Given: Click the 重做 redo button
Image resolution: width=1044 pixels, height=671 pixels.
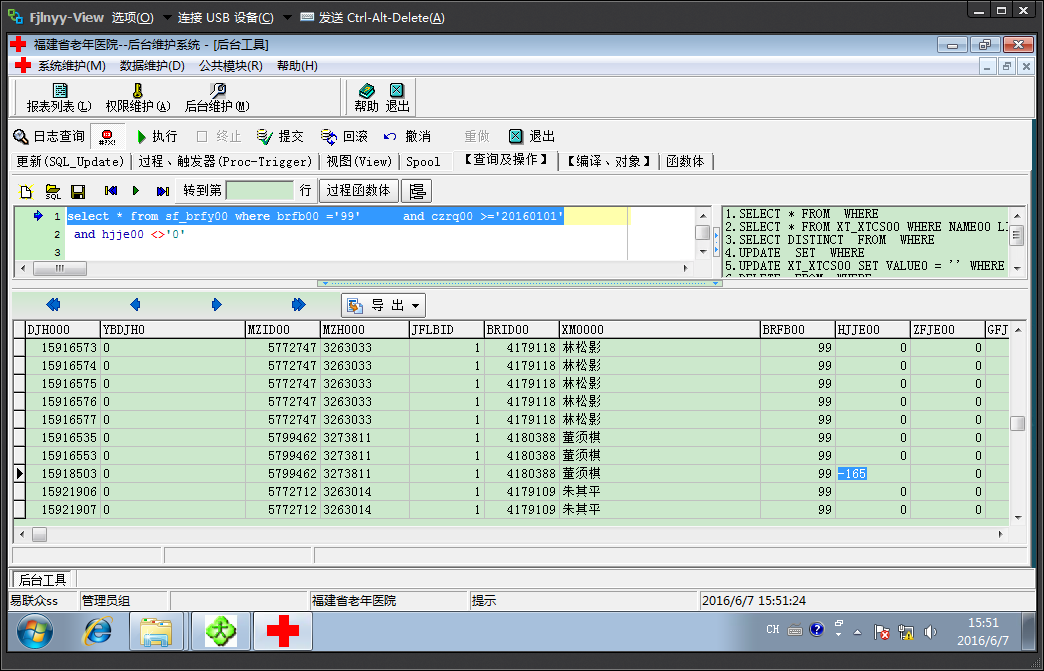Looking at the screenshot, I should (x=476, y=136).
